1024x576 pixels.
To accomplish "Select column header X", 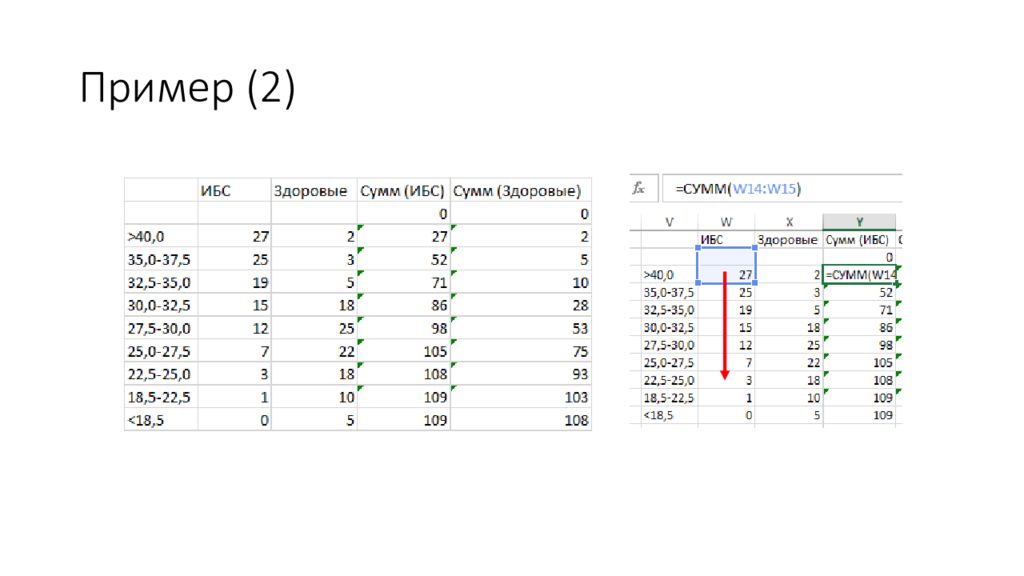I will (x=789, y=222).
